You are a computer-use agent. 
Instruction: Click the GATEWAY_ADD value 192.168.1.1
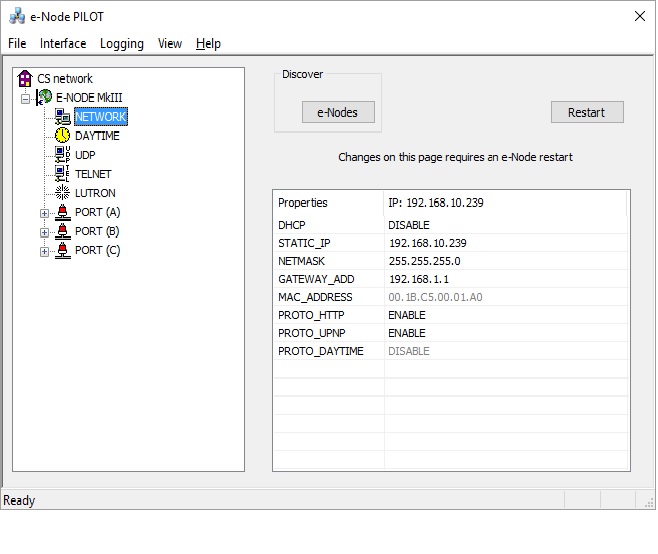coord(419,279)
